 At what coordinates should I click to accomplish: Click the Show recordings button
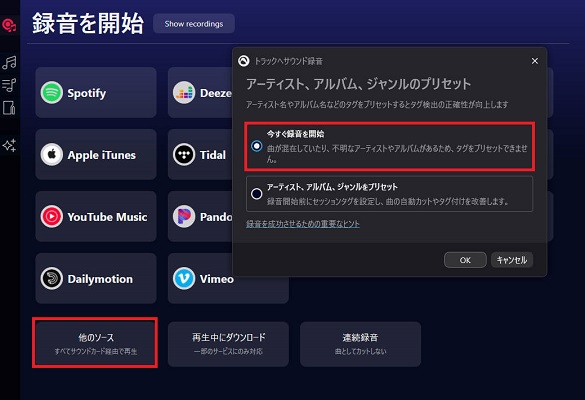[x=194, y=24]
